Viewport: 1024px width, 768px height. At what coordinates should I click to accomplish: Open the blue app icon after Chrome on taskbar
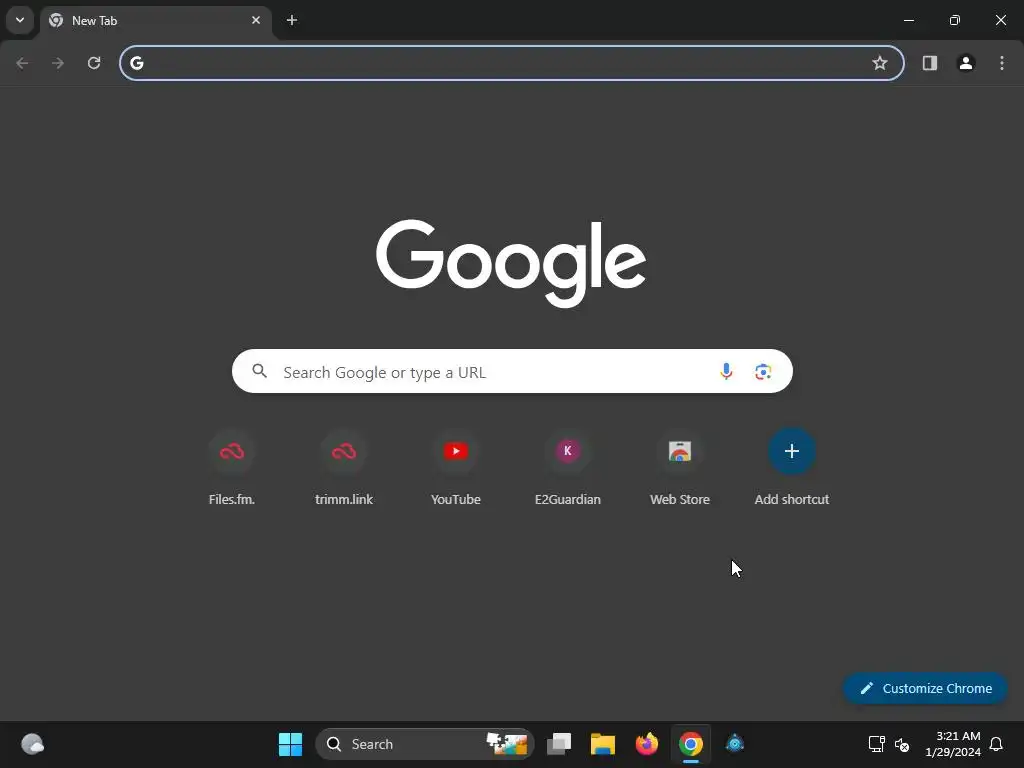[735, 744]
